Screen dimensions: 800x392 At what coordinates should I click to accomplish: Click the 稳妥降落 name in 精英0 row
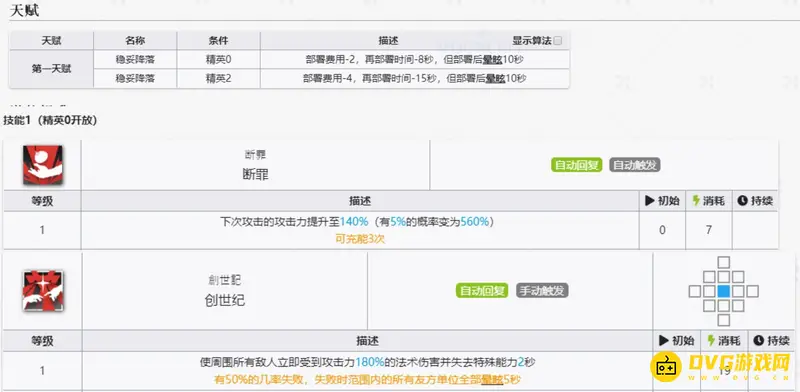coord(135,60)
